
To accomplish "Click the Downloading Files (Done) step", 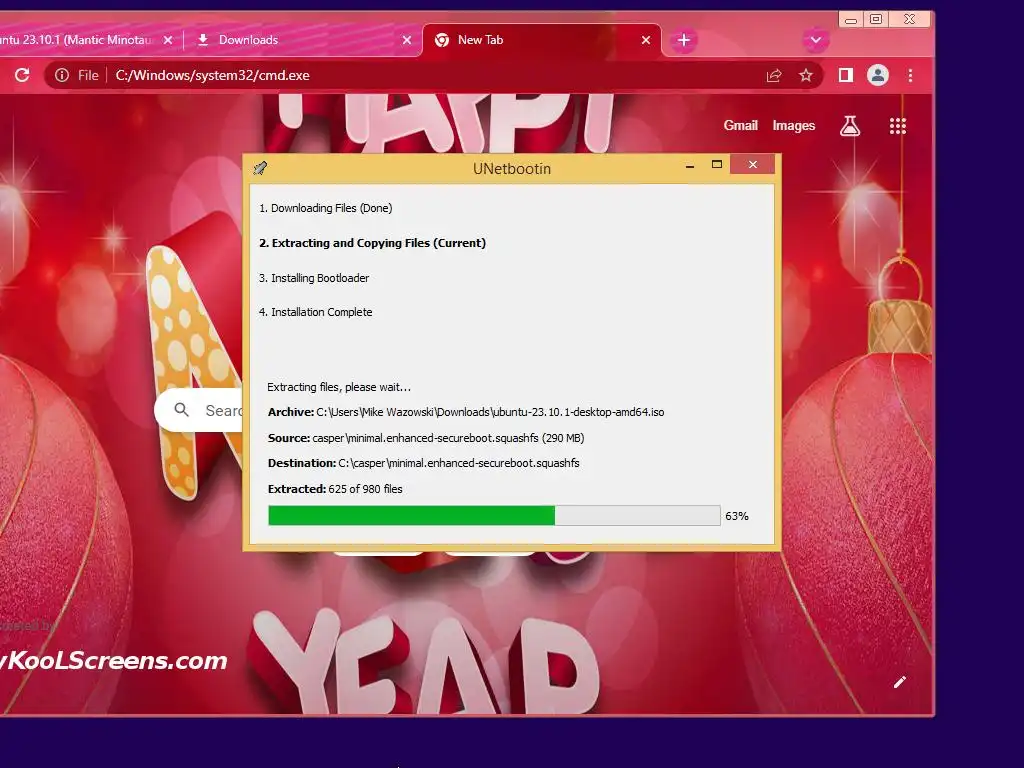I will tap(325, 208).
